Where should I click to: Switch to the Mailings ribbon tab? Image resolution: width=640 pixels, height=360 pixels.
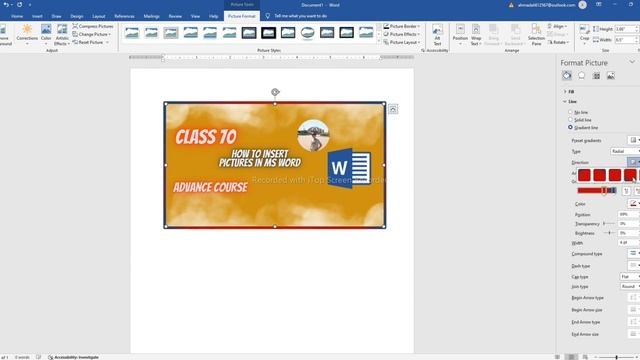[x=151, y=16]
